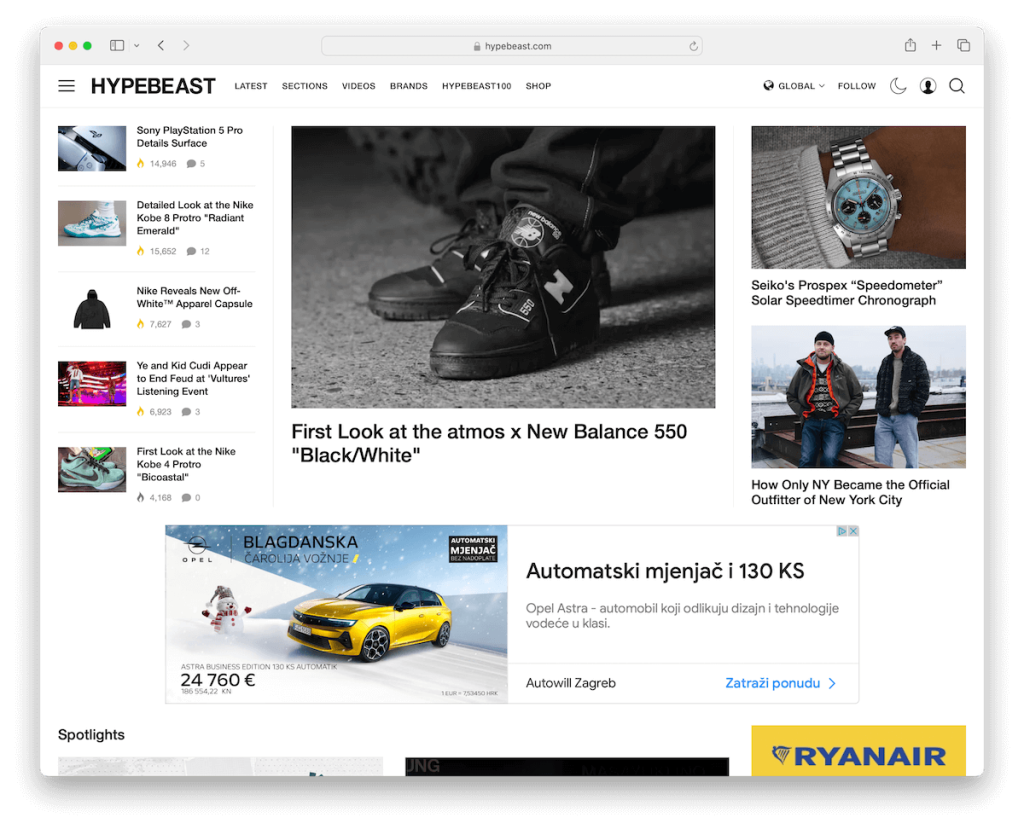Click the black hoodie thumbnail
This screenshot has height=829, width=1024.
click(x=92, y=309)
